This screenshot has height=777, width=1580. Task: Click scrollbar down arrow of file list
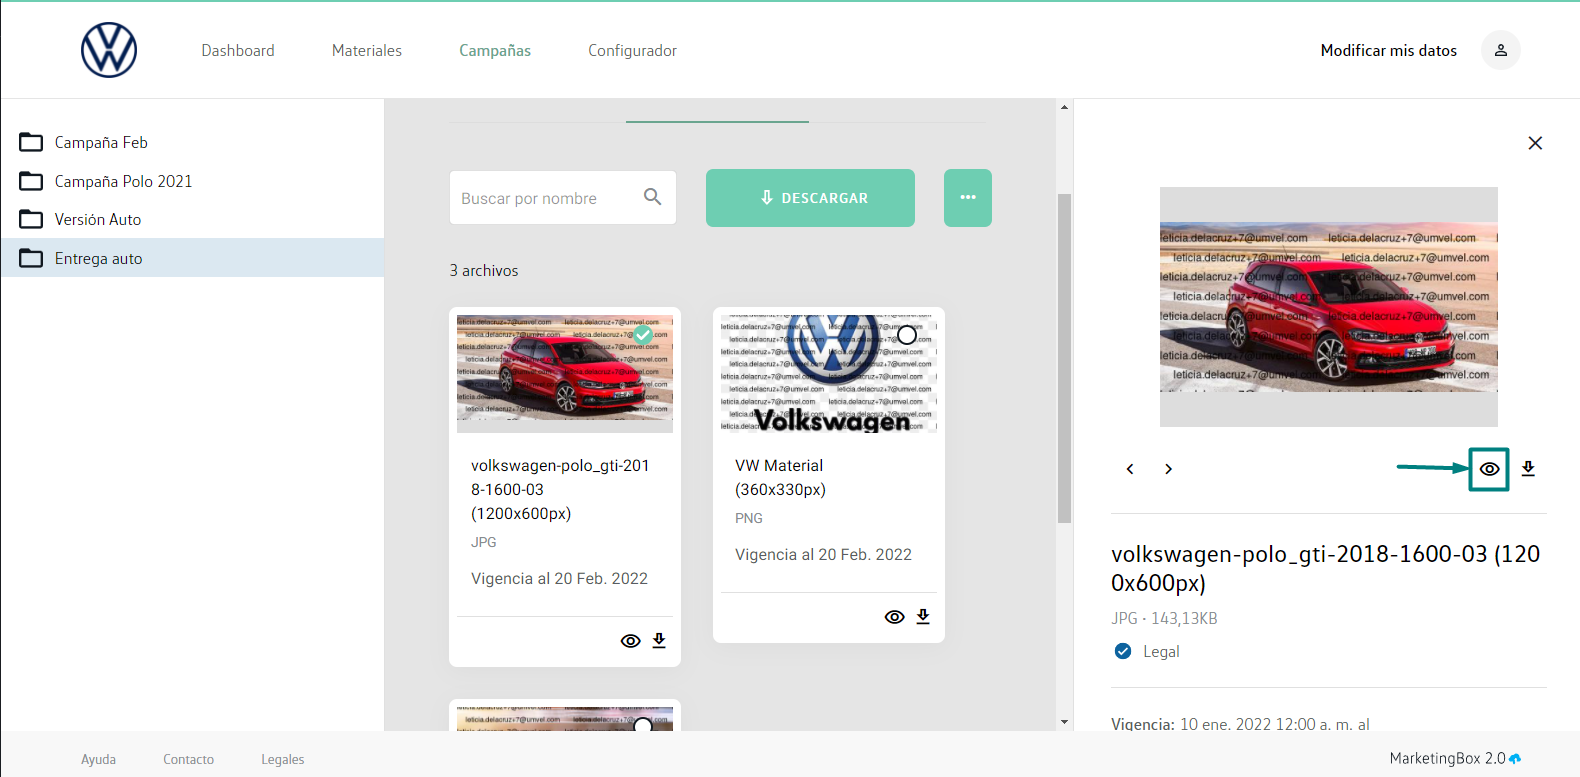pyautogui.click(x=1064, y=722)
